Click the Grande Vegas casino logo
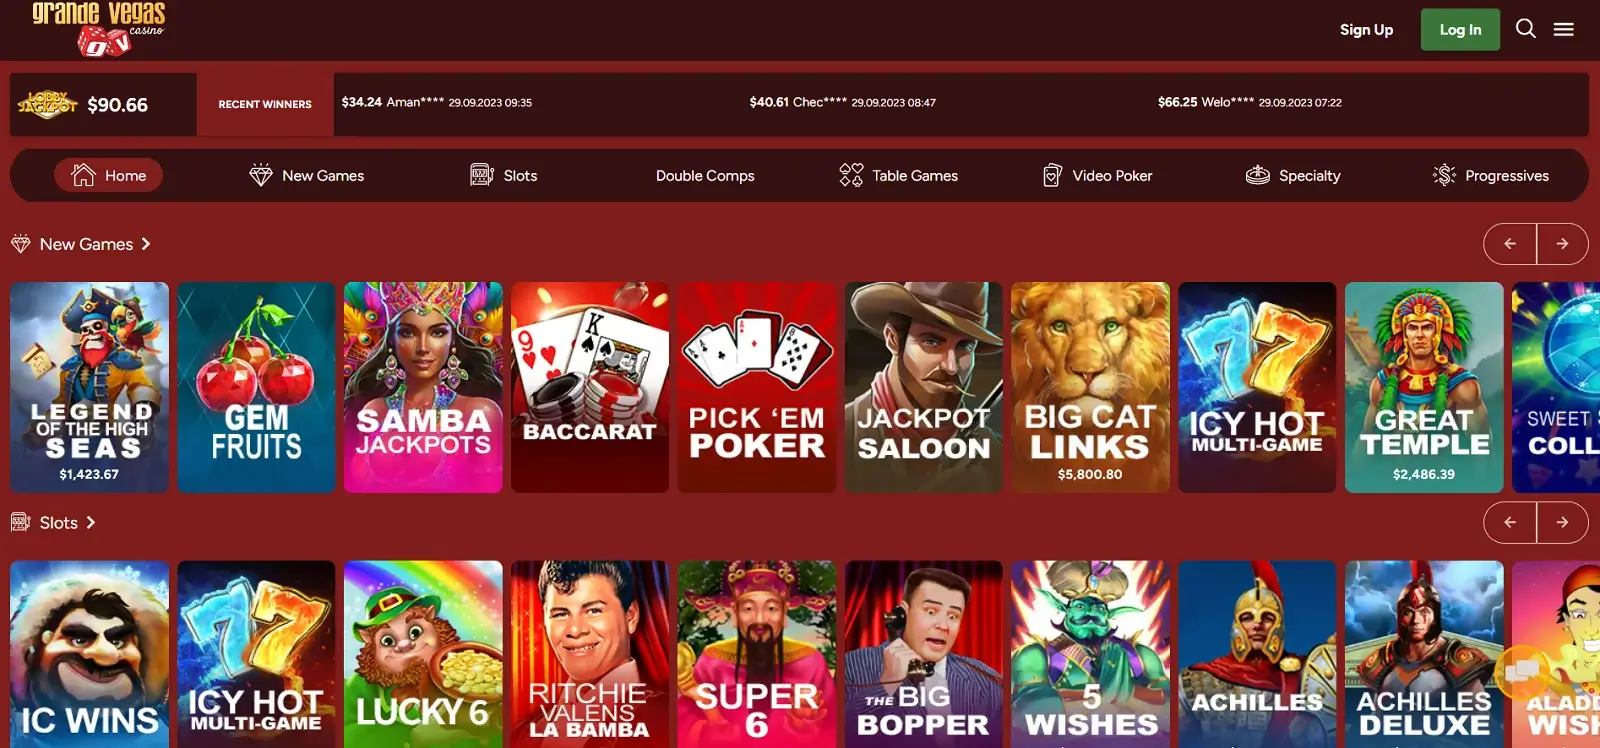This screenshot has height=748, width=1600. pyautogui.click(x=99, y=28)
